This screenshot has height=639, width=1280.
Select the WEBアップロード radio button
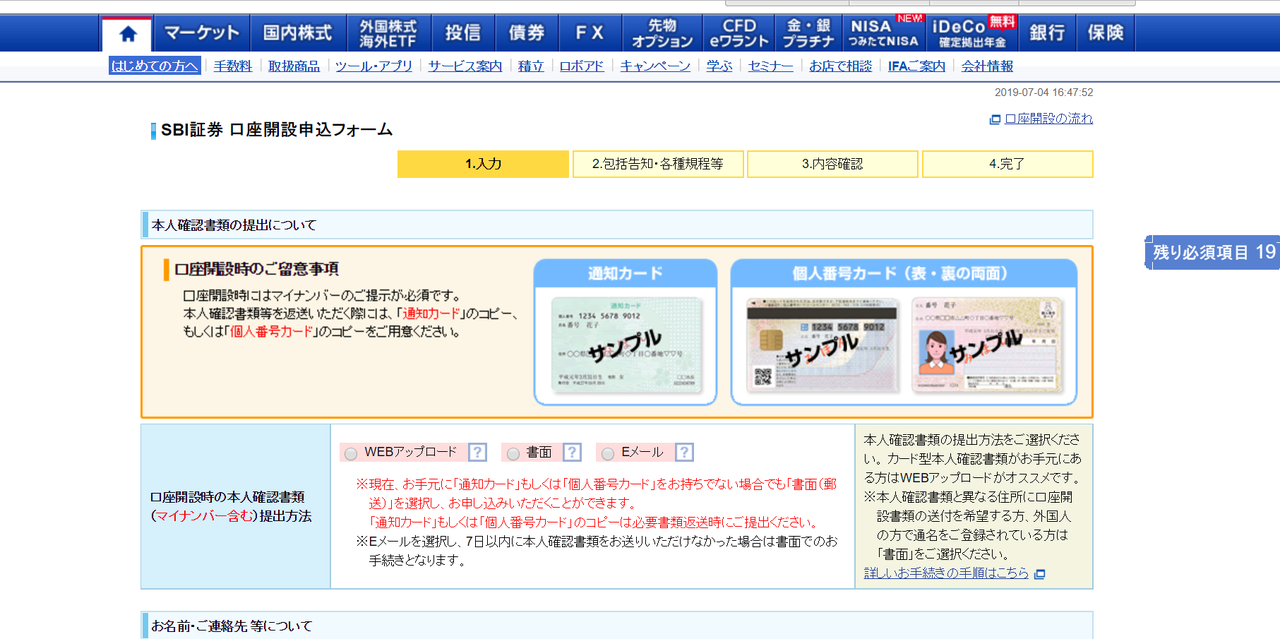click(x=350, y=454)
